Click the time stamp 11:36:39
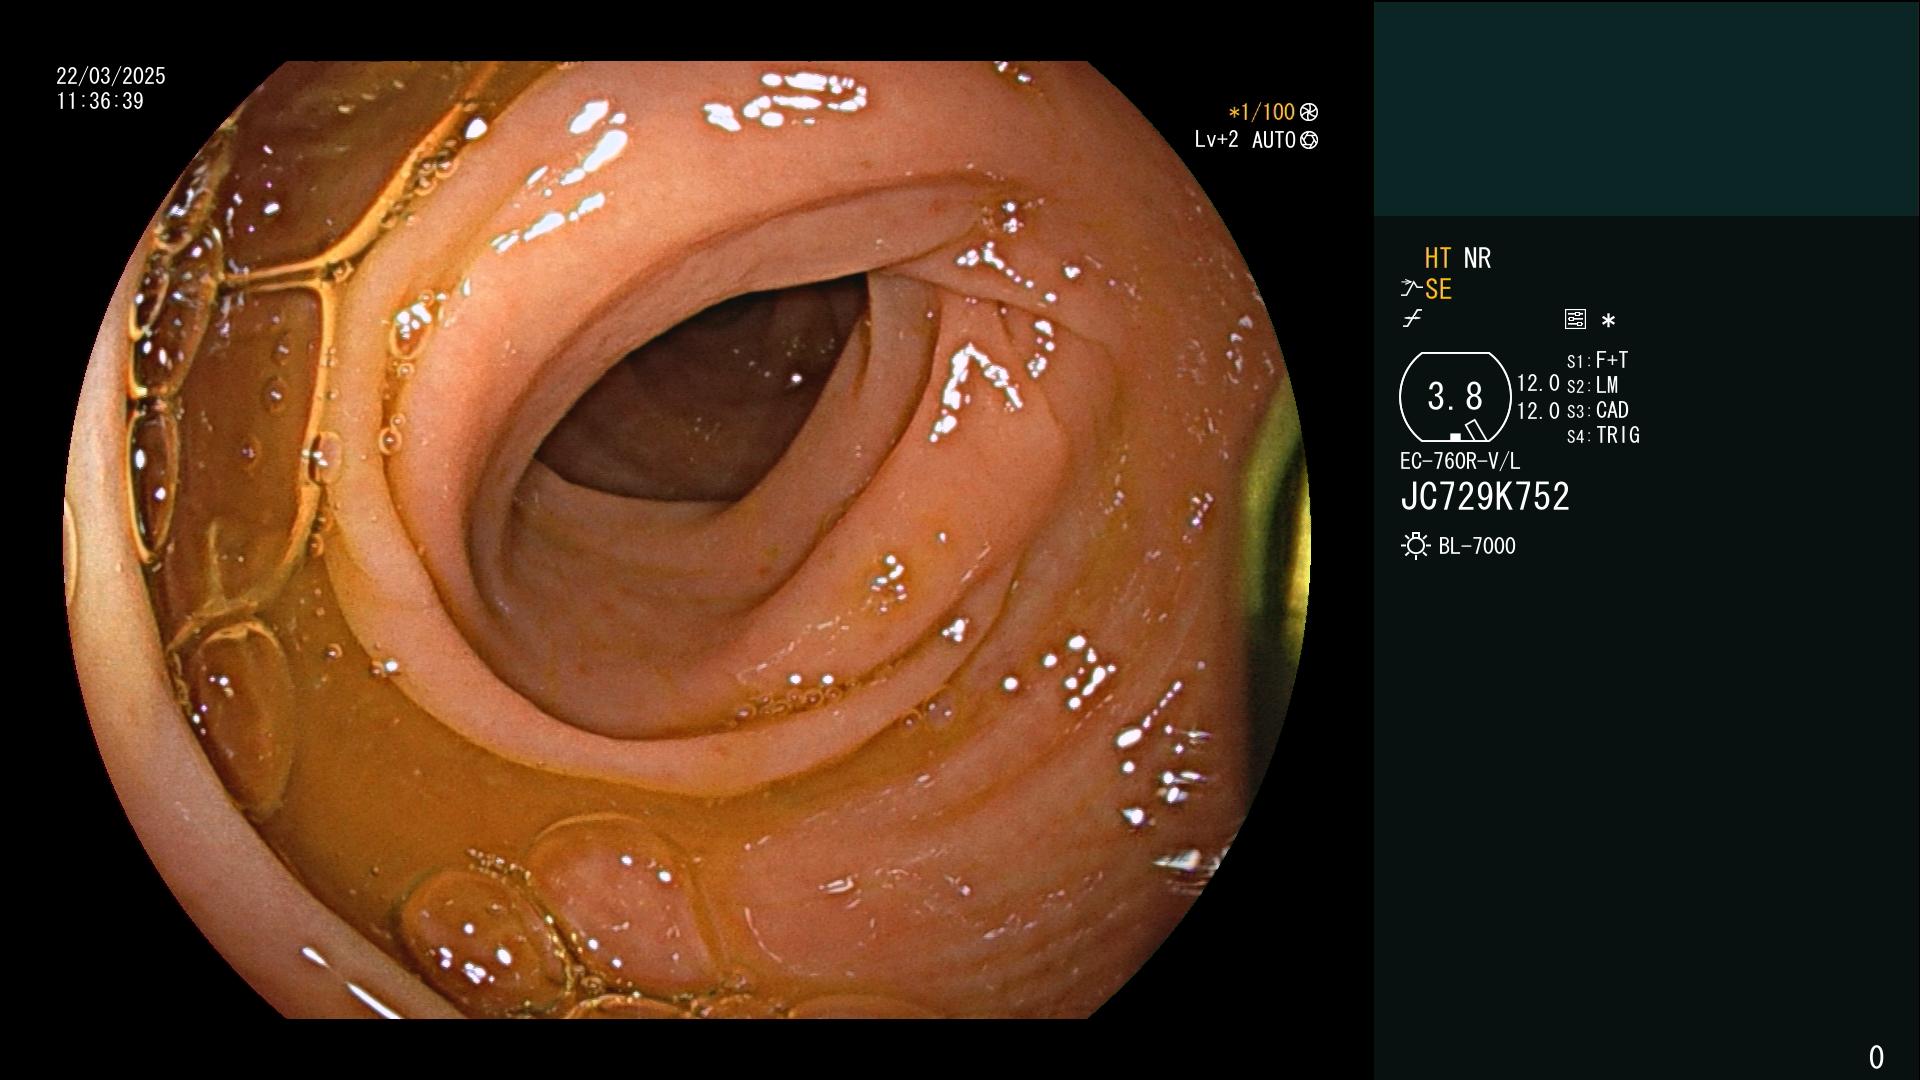1920x1080 pixels. 100,101
